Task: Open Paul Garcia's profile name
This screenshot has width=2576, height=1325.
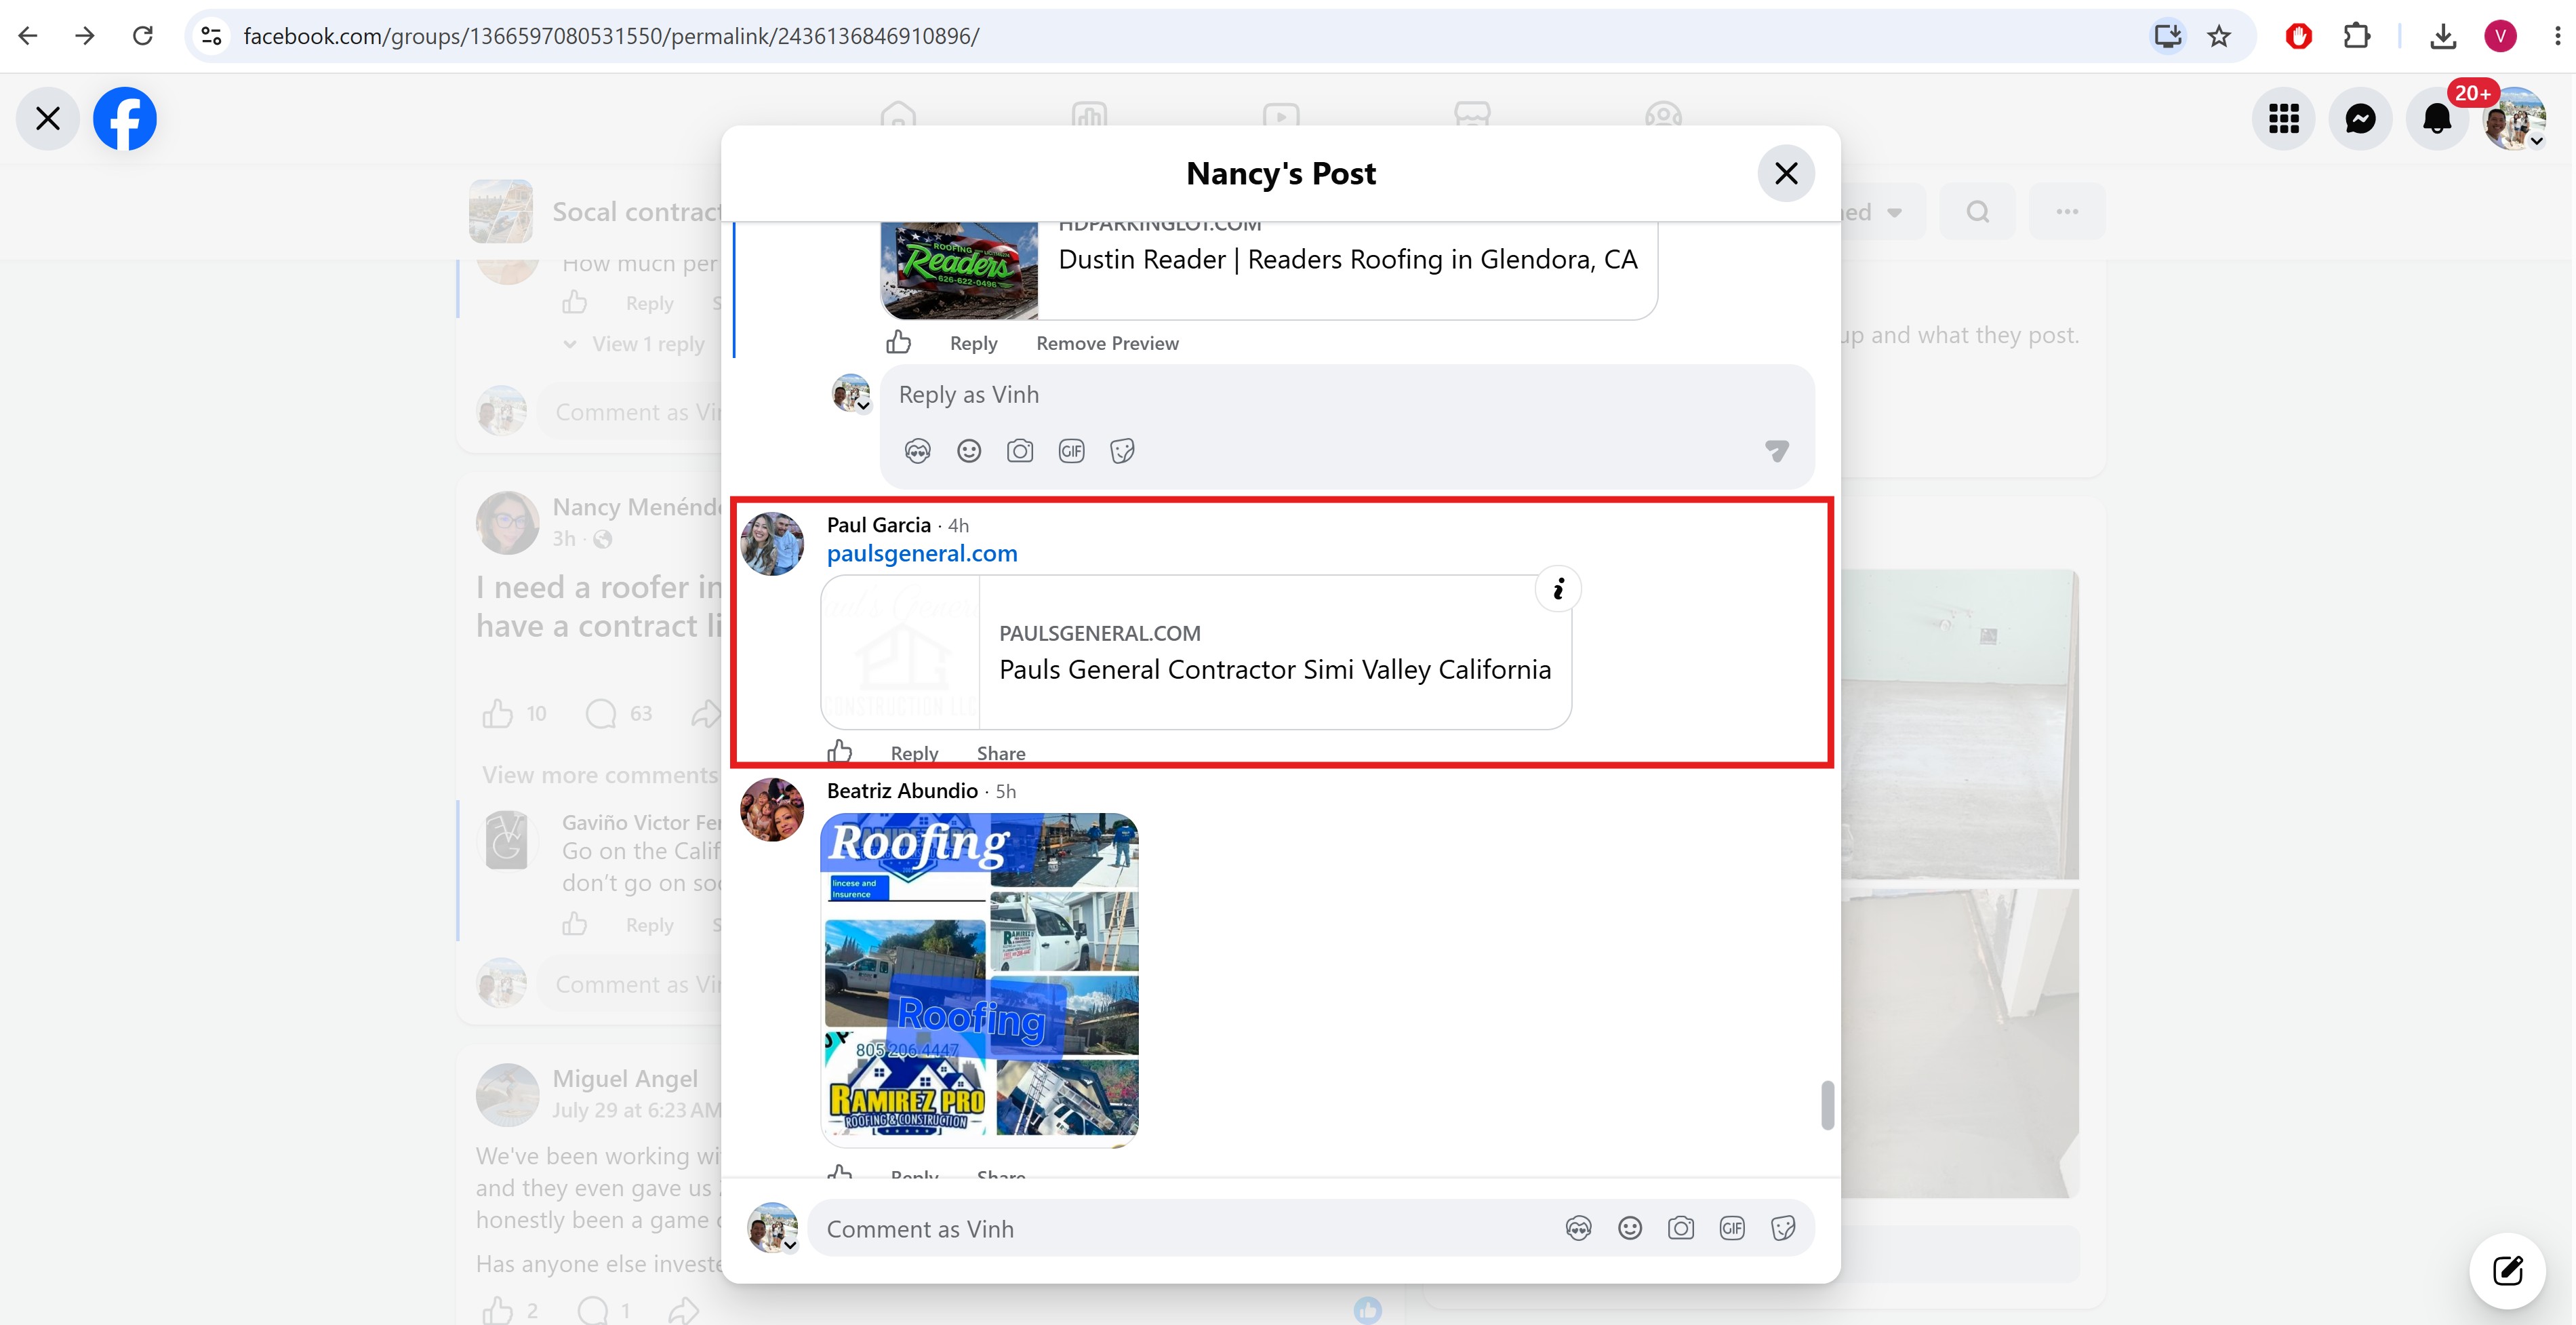Action: pyautogui.click(x=878, y=525)
